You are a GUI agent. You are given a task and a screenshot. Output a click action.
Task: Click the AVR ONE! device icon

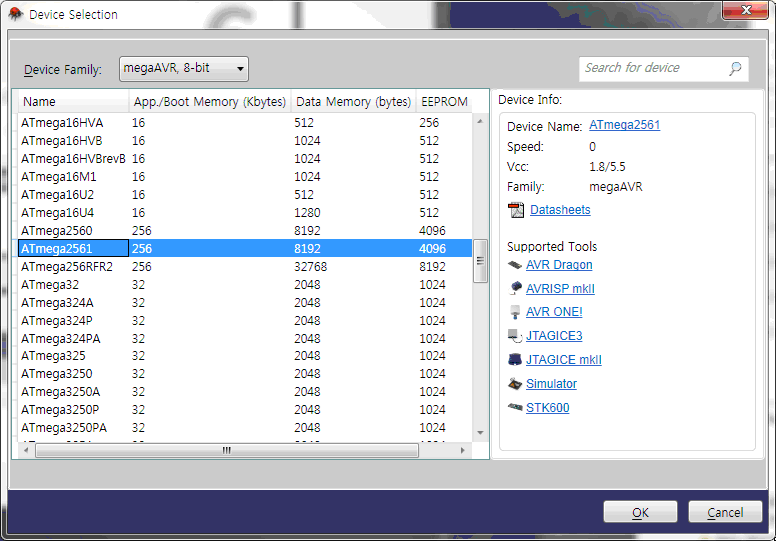(515, 312)
